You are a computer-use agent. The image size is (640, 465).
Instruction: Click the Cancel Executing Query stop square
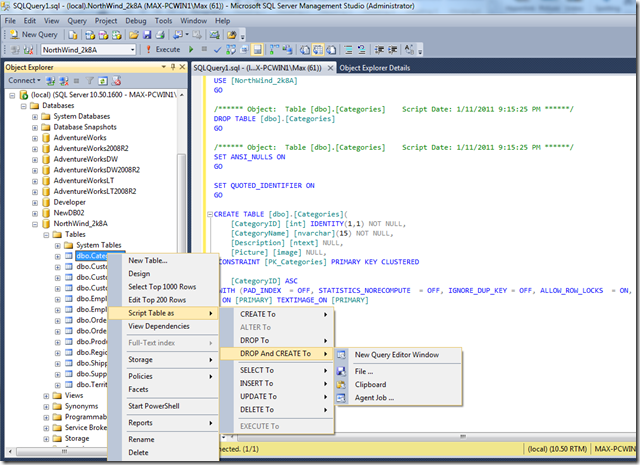click(x=204, y=49)
